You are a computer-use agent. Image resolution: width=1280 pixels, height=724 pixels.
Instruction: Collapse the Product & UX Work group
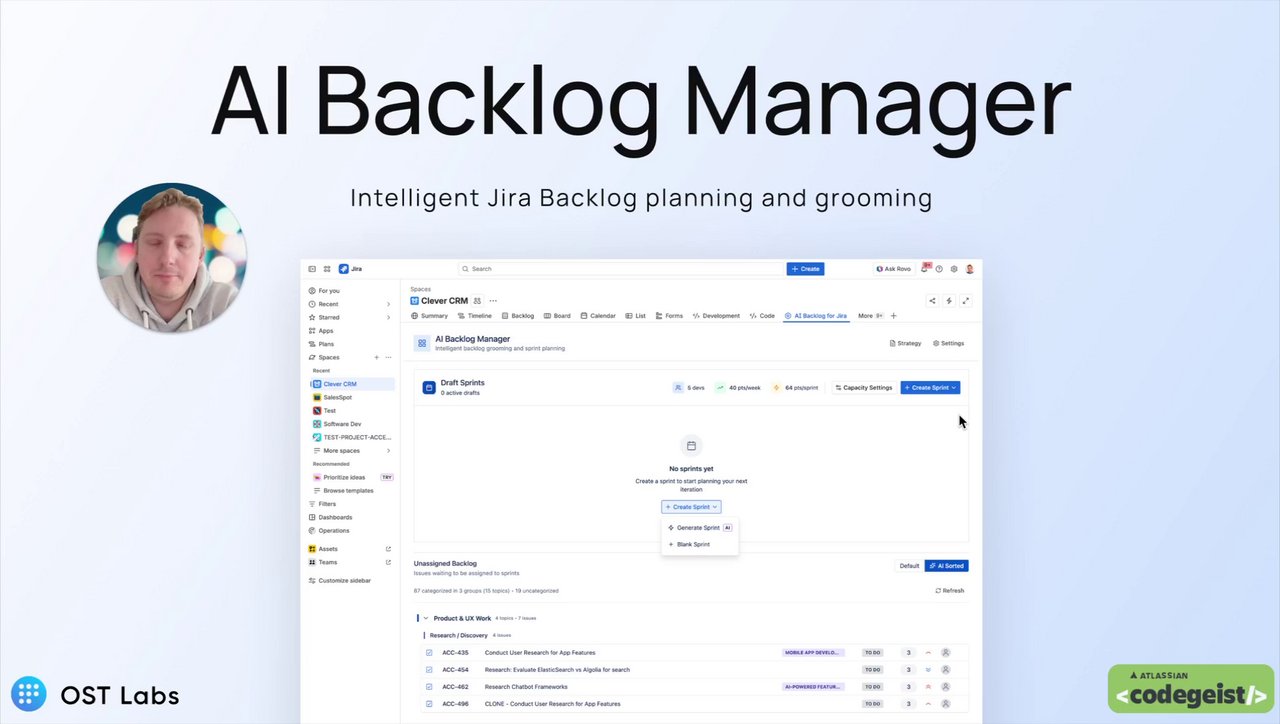[x=425, y=618]
